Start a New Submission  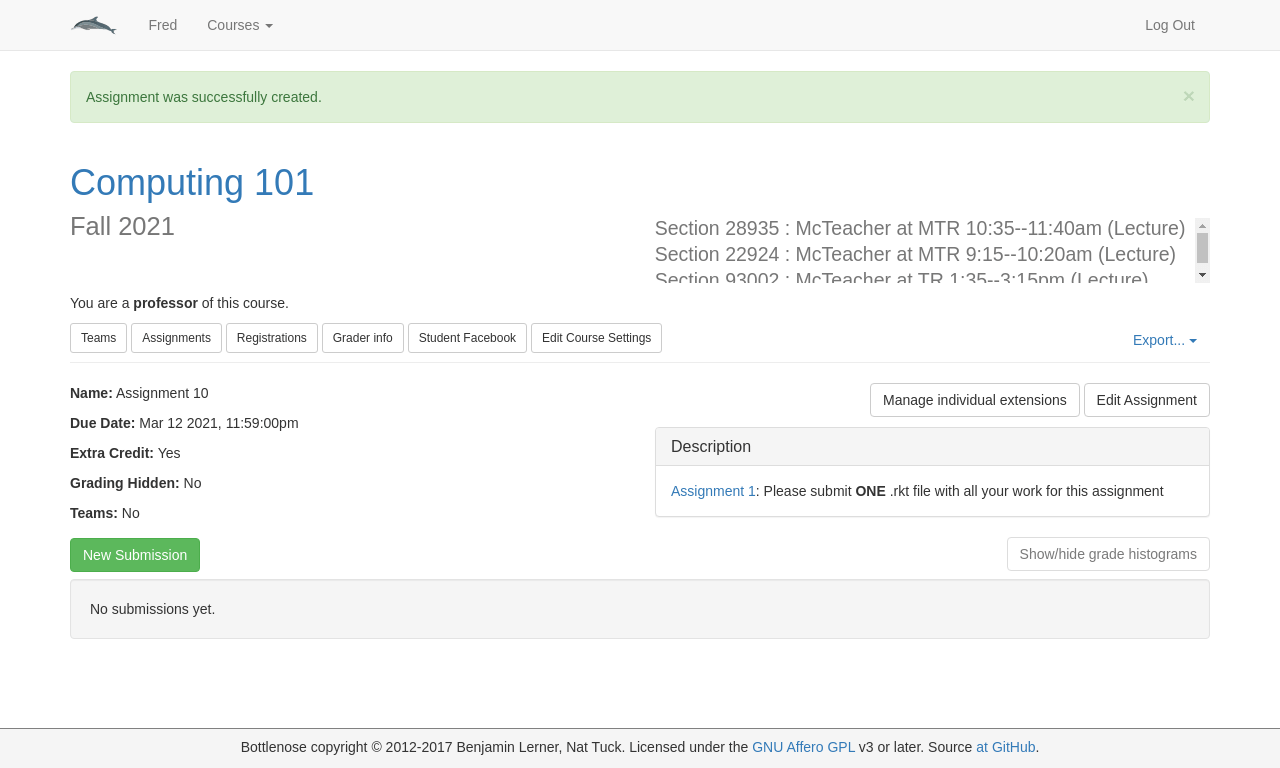pos(135,555)
